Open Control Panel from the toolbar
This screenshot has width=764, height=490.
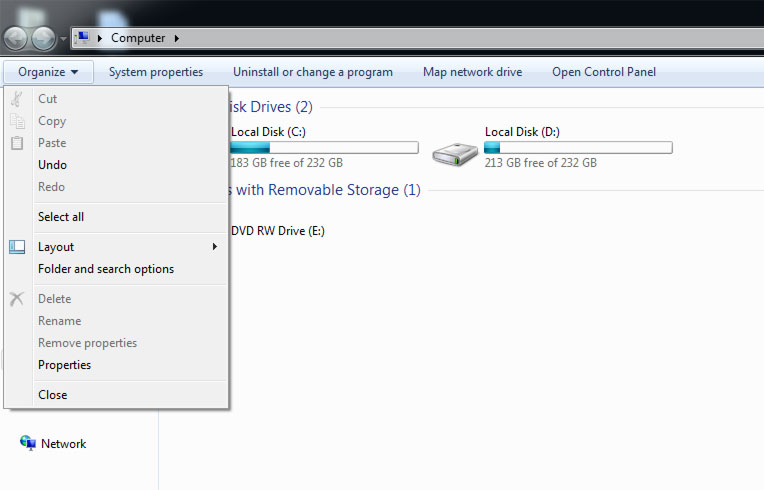604,72
